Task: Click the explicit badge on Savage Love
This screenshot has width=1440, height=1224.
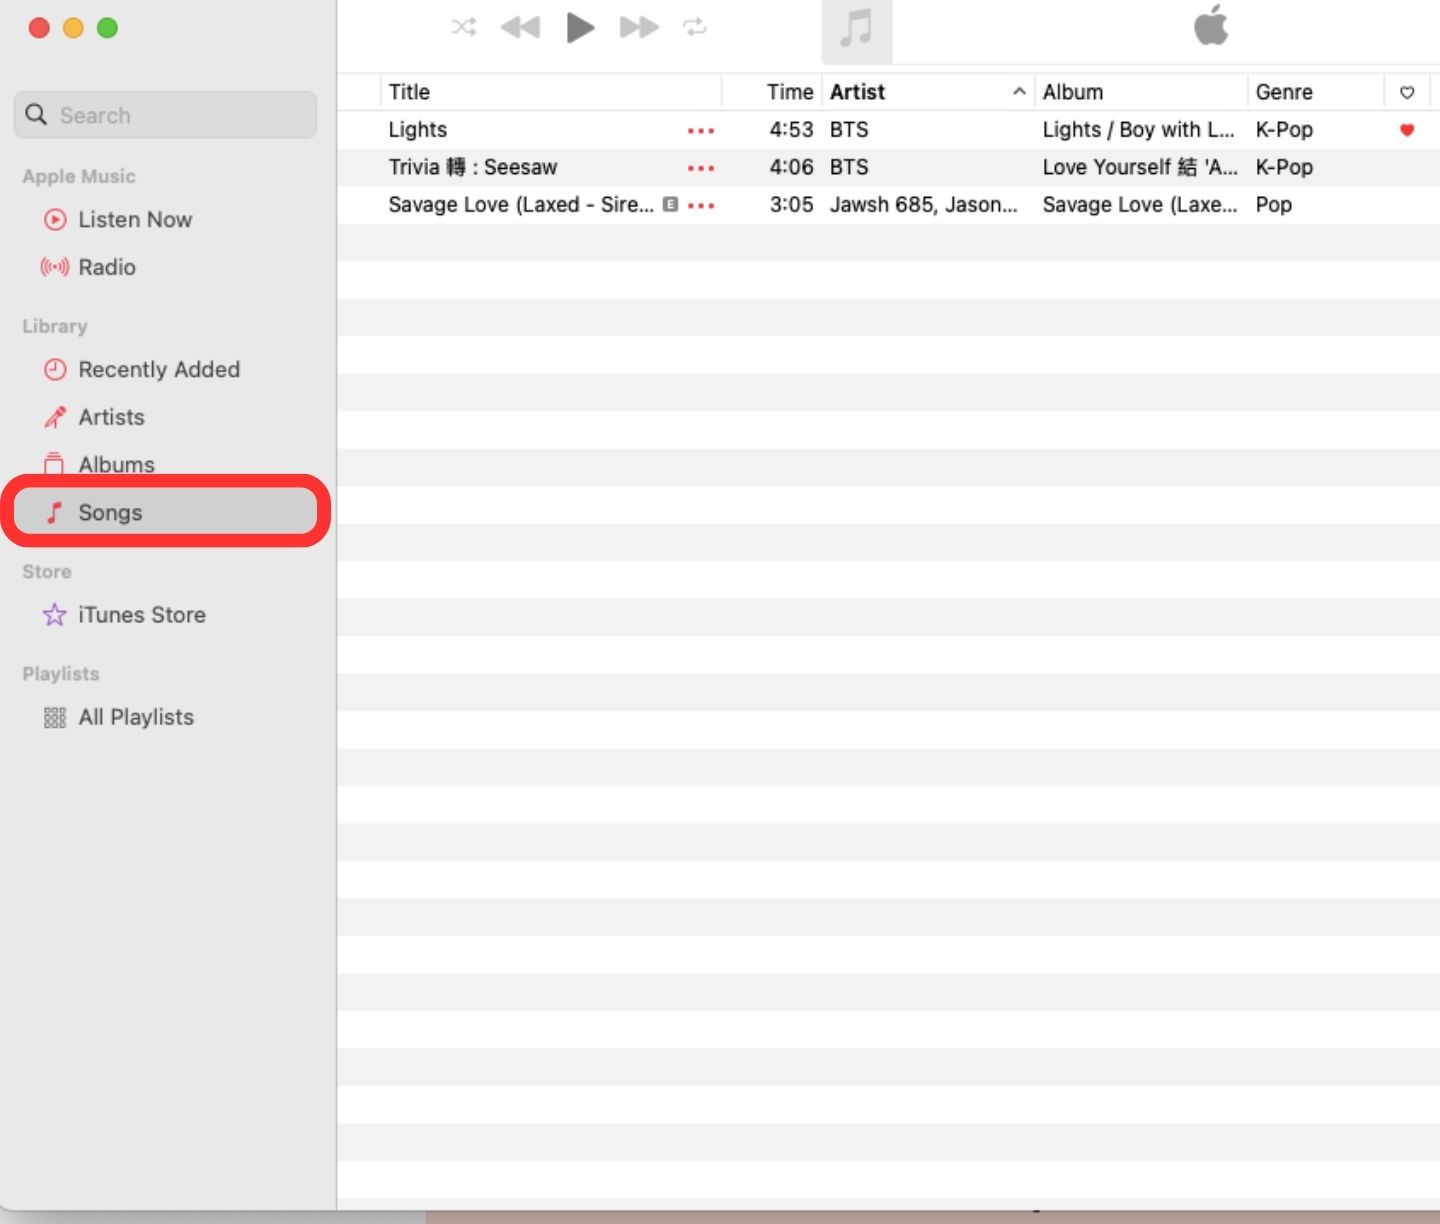Action: (670, 205)
